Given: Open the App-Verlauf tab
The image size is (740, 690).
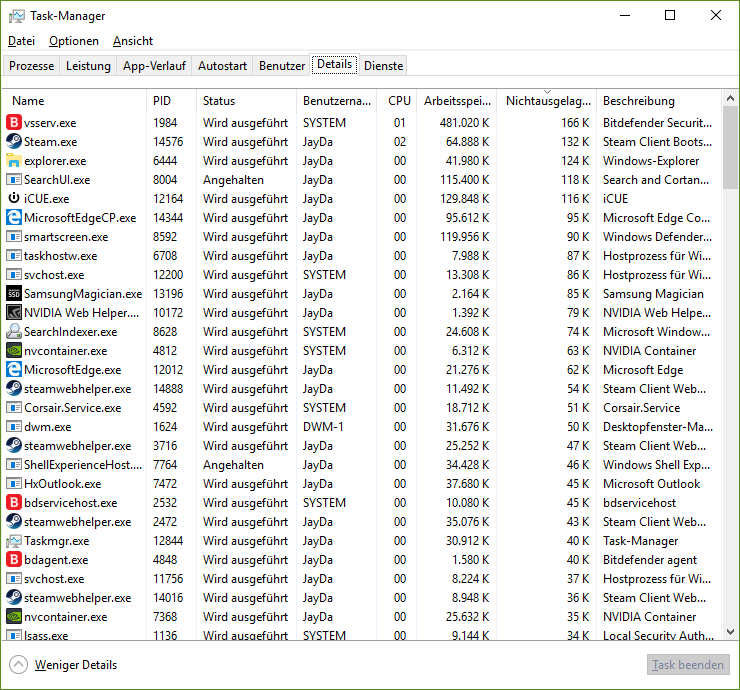Looking at the screenshot, I should (x=154, y=66).
